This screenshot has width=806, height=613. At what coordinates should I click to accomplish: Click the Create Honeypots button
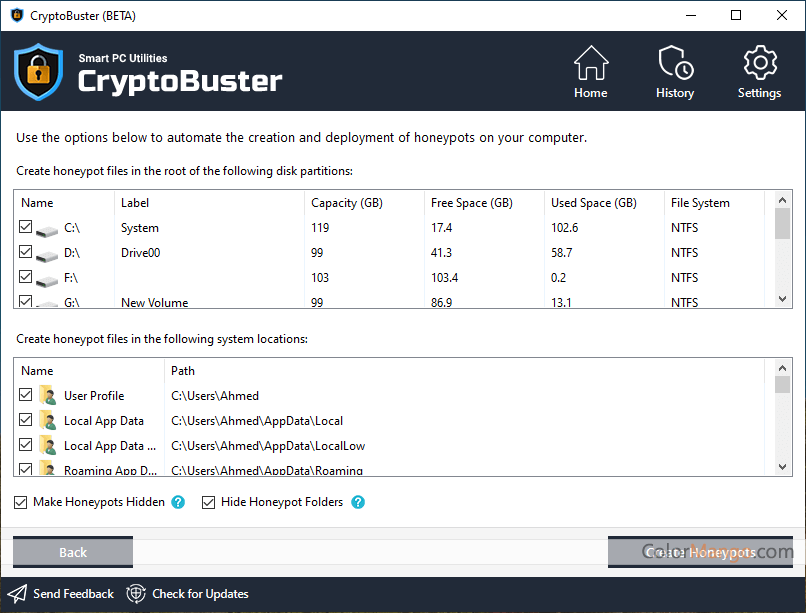click(x=700, y=552)
